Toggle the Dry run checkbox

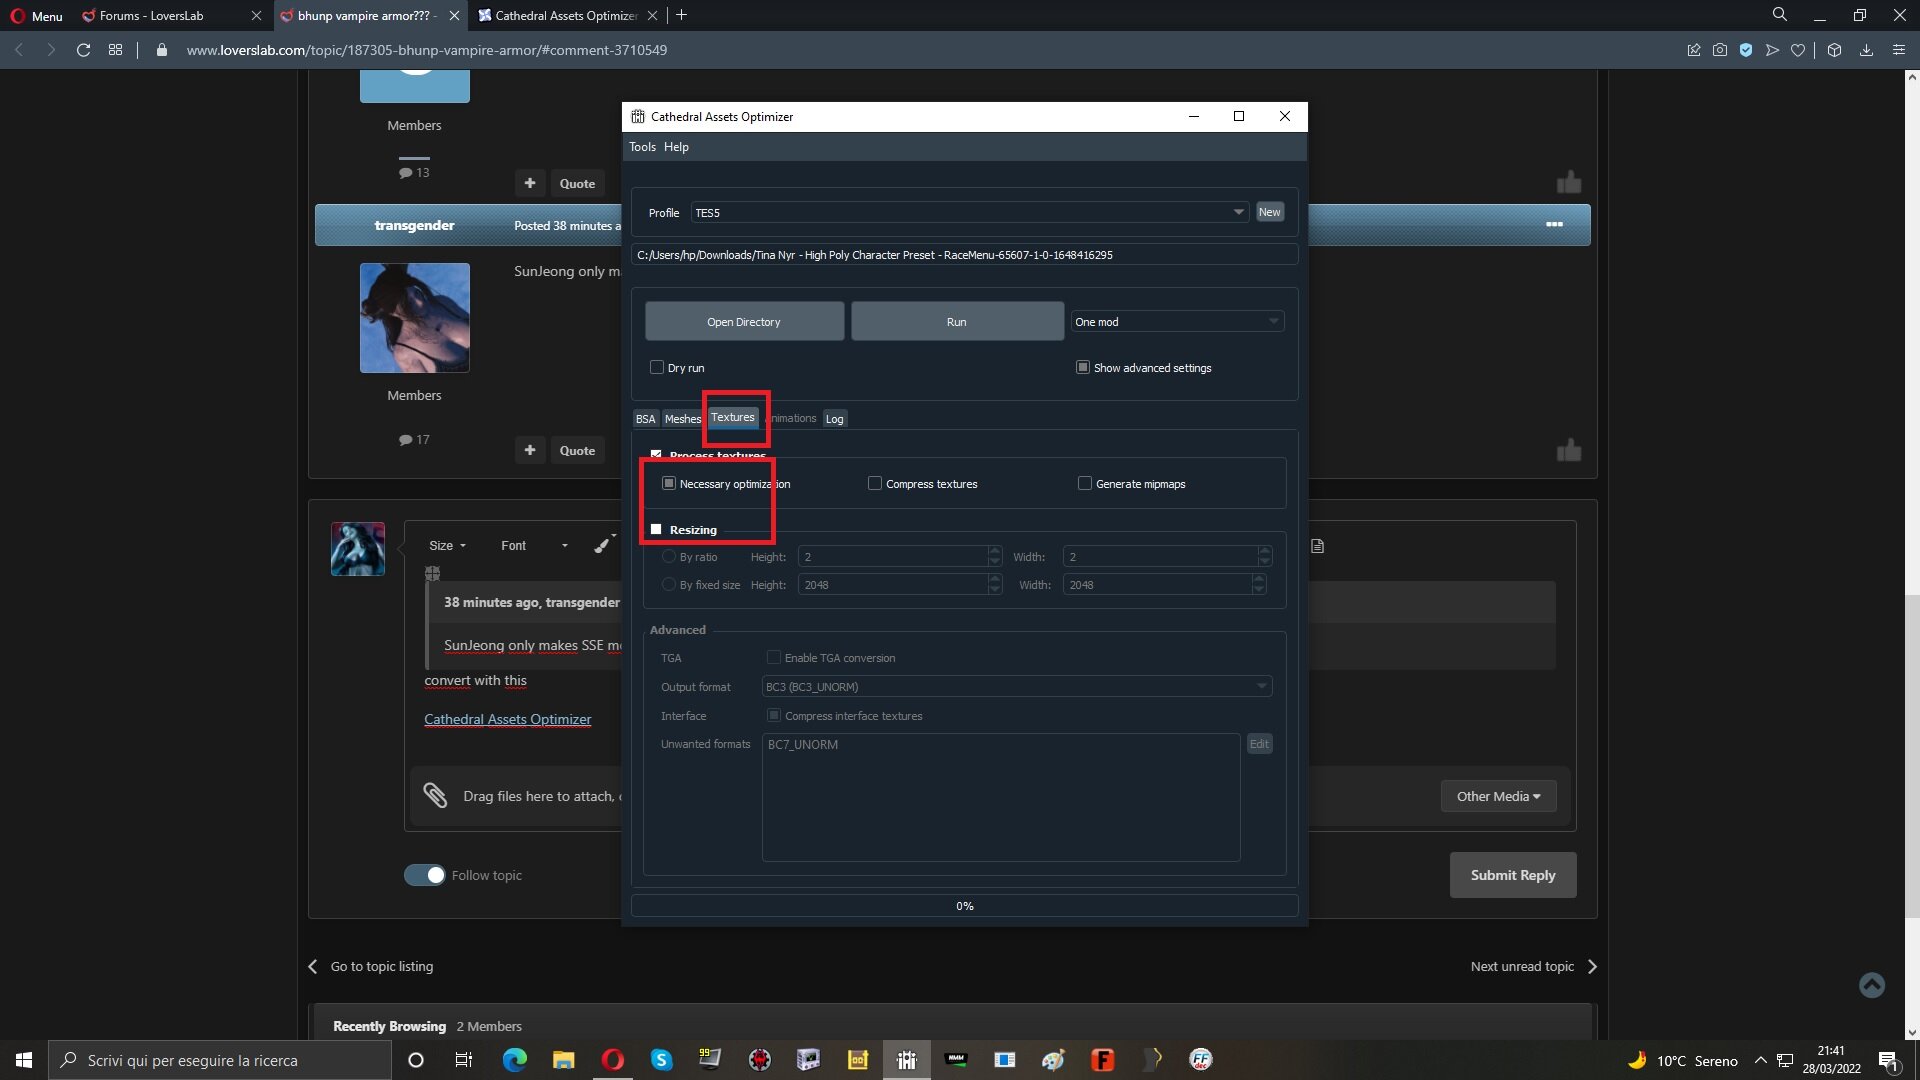[657, 368]
